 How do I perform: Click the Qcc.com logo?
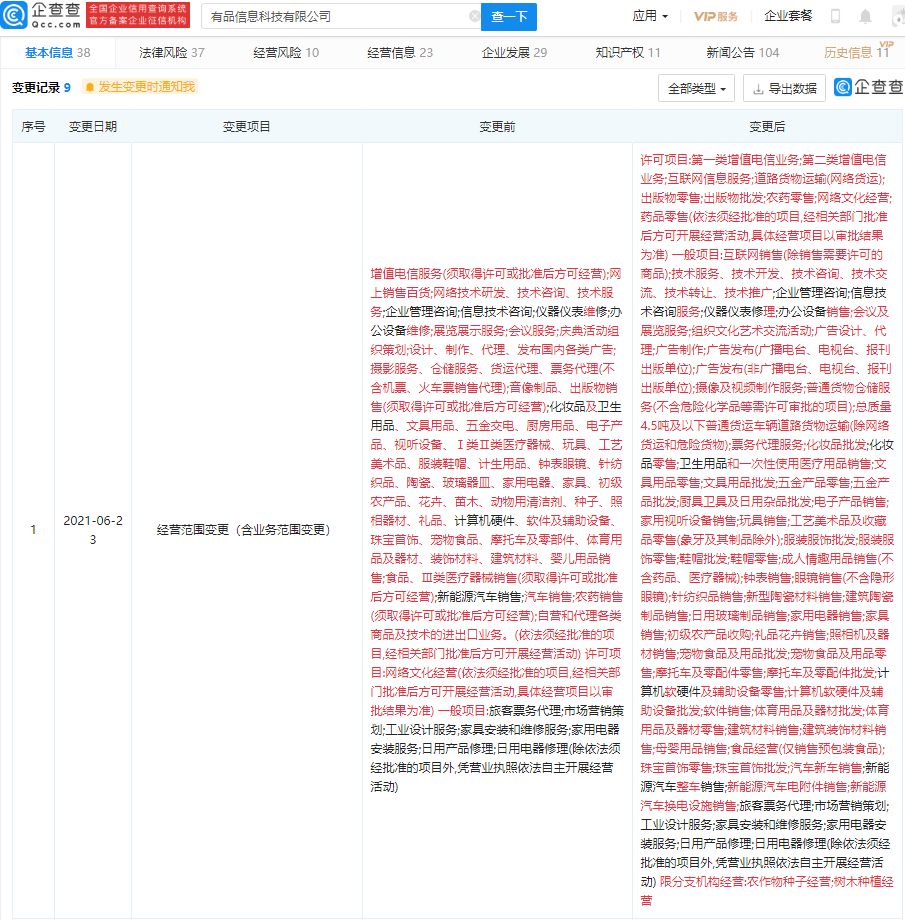(x=41, y=16)
